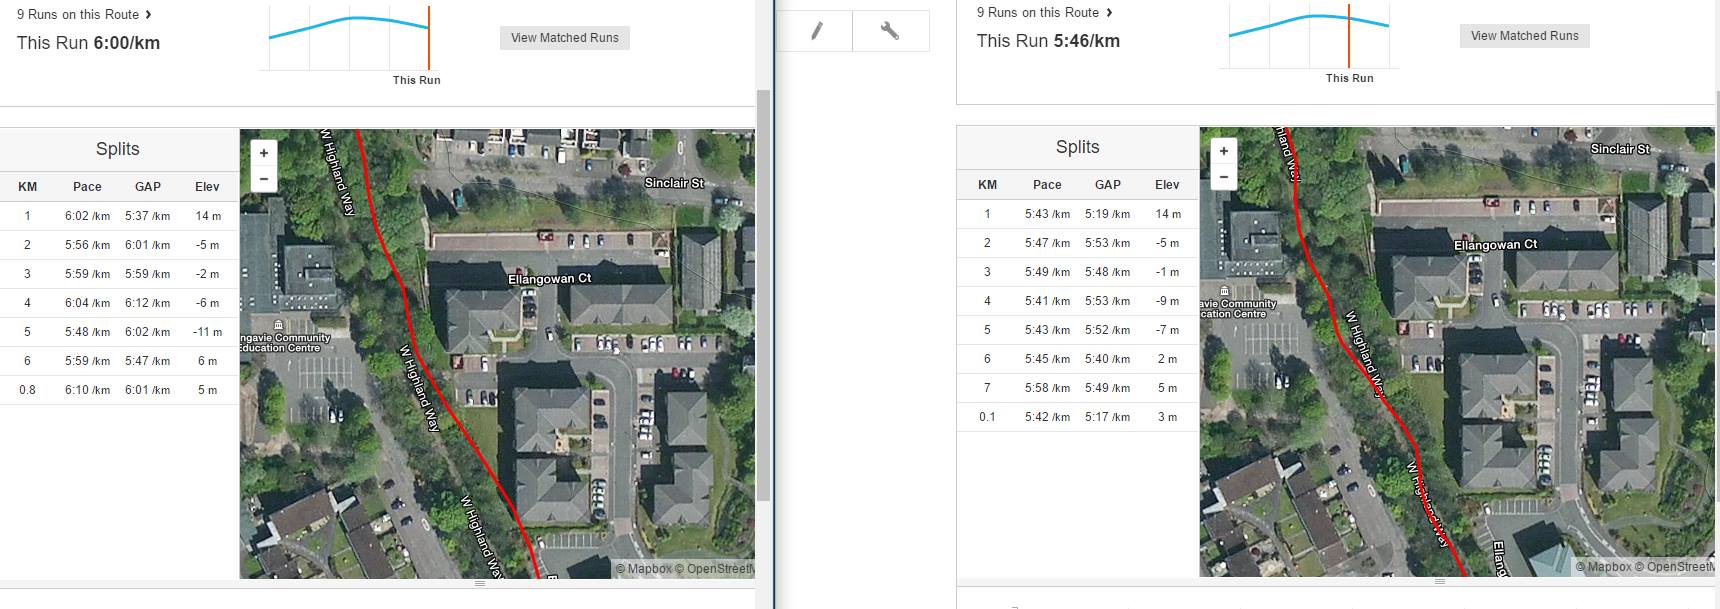Select split 3 row with pace 5:59 /km left

[x=119, y=274]
